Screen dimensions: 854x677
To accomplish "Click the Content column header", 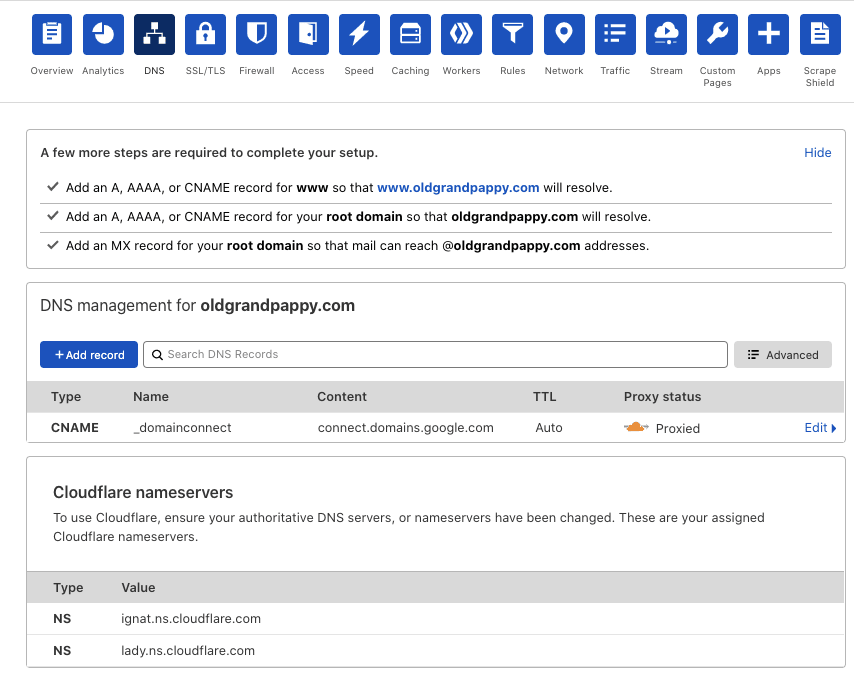I will click(342, 397).
